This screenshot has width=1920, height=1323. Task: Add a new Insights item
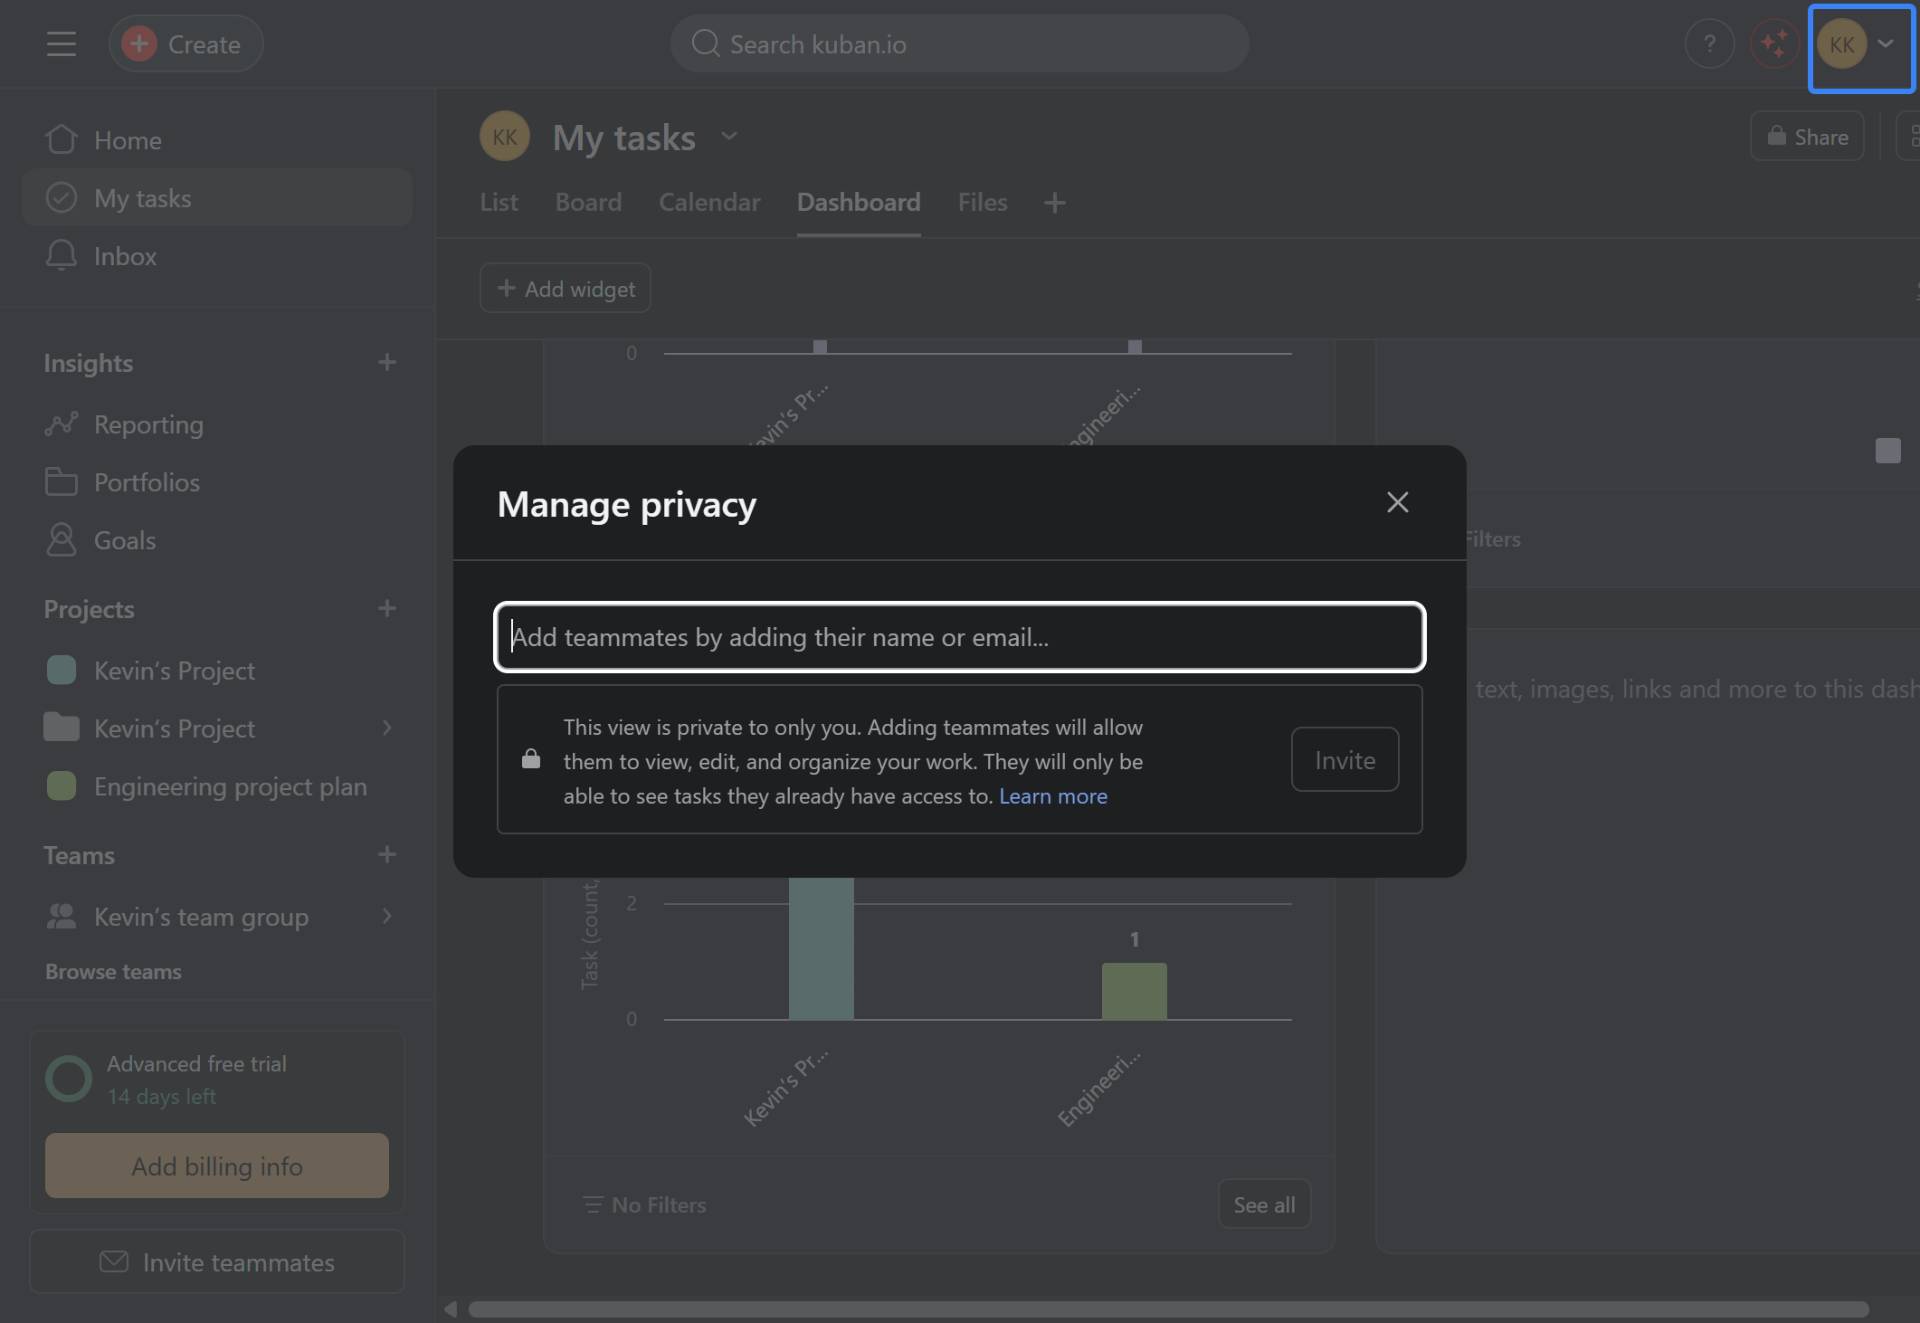pos(387,363)
